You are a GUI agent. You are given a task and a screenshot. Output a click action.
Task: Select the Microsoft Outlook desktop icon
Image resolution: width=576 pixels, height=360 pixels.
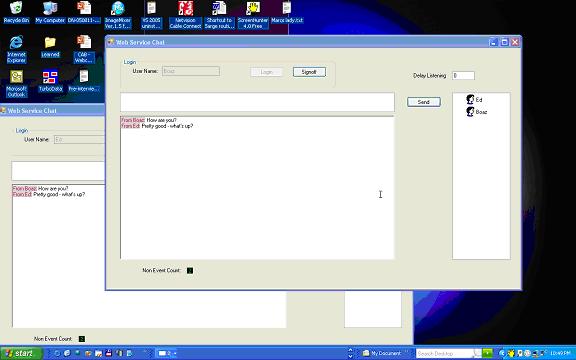16,83
